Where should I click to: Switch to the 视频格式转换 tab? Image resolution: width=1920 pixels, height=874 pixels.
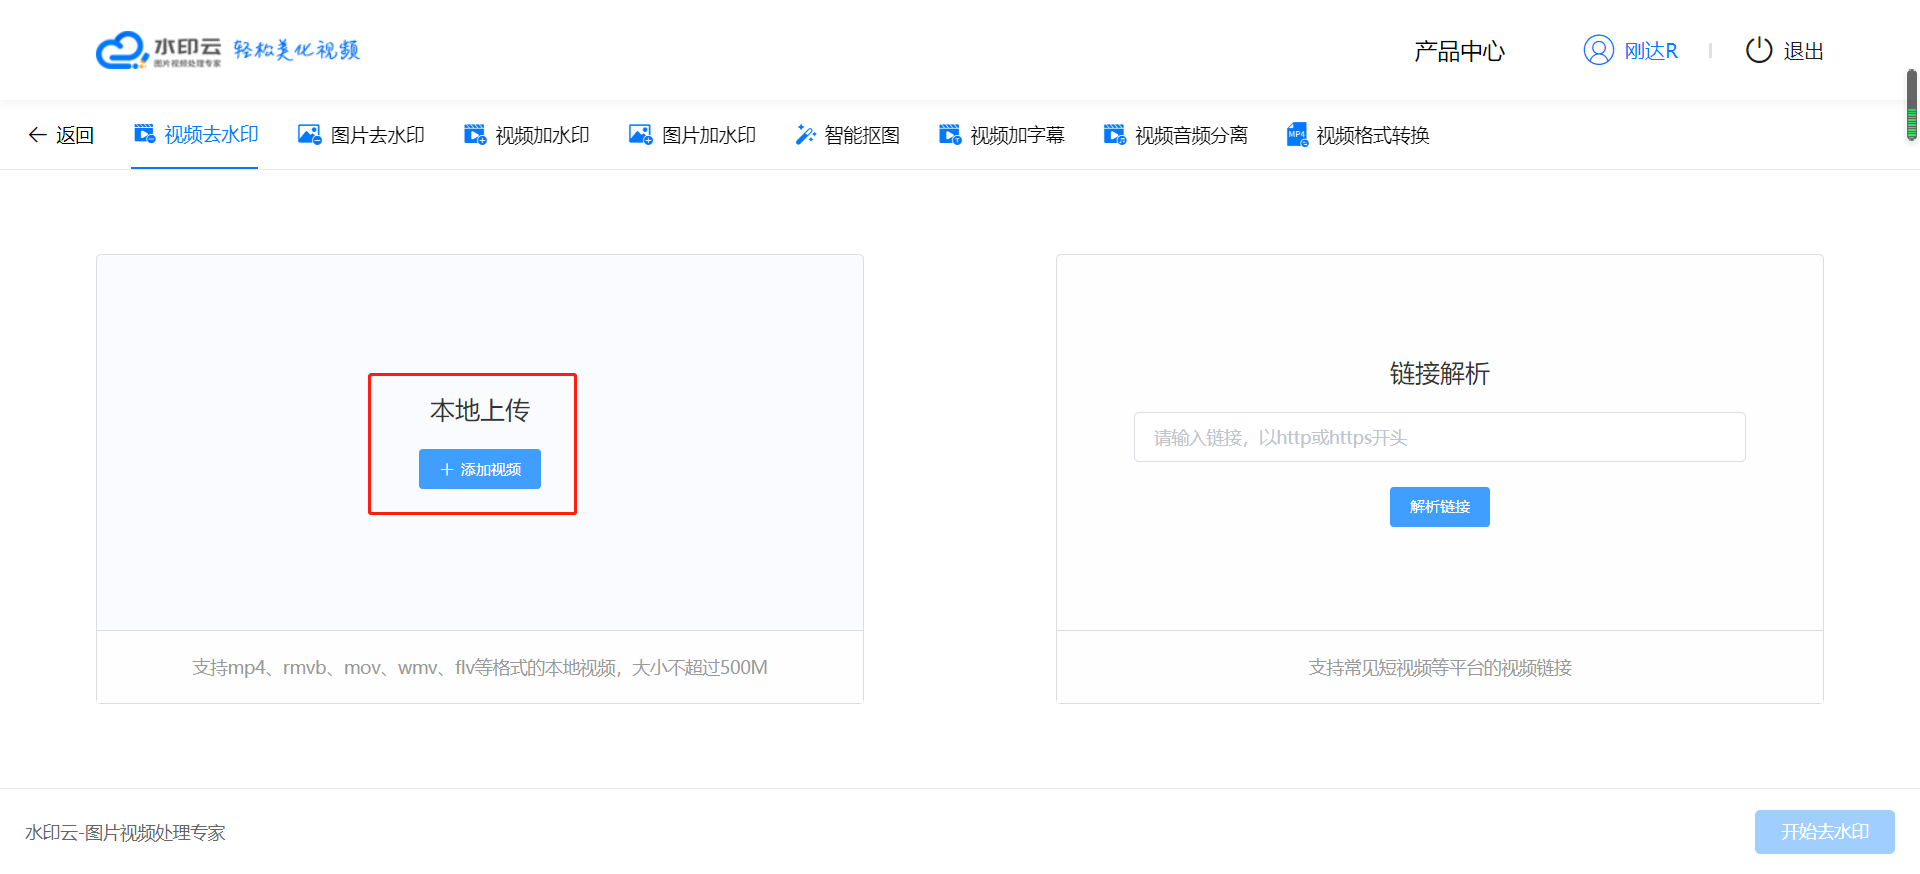[x=1372, y=135]
